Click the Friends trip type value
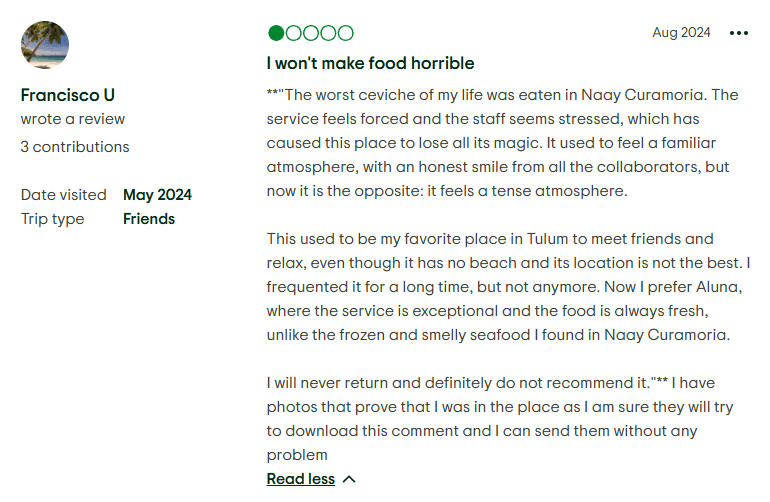Viewport: 770px width, 502px height. point(149,219)
